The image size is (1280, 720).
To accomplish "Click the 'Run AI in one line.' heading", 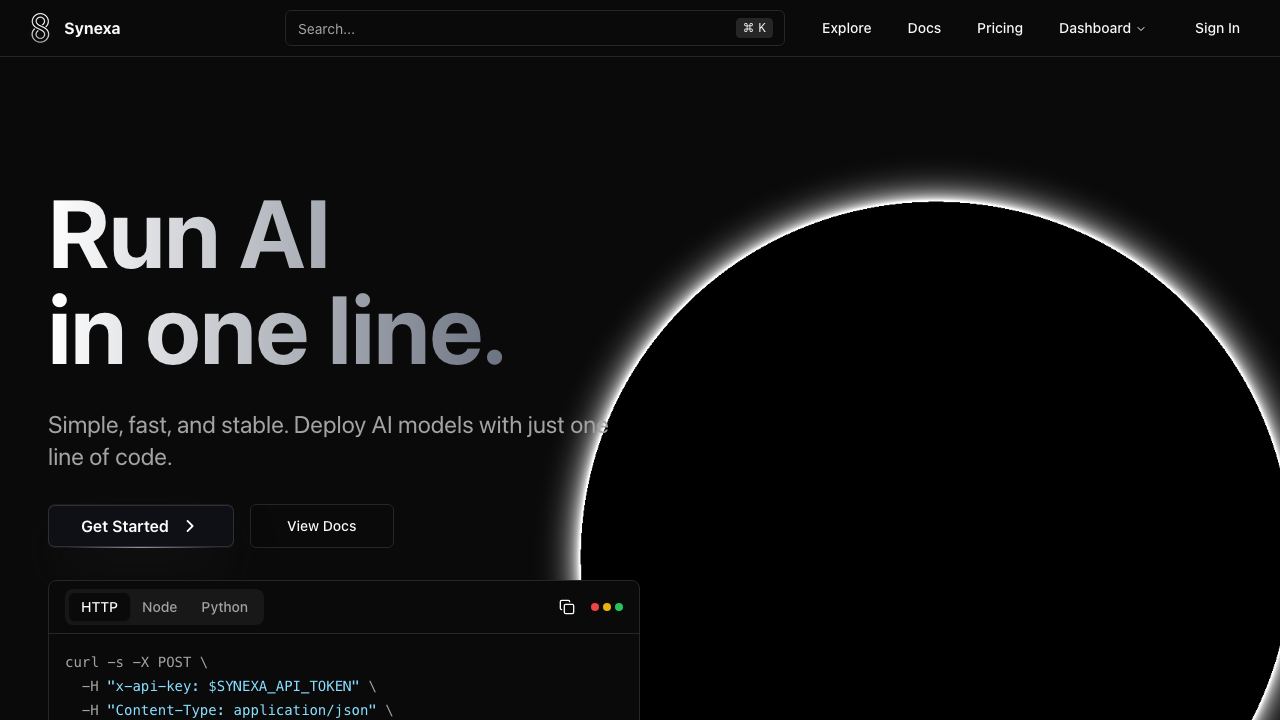I will coord(276,283).
